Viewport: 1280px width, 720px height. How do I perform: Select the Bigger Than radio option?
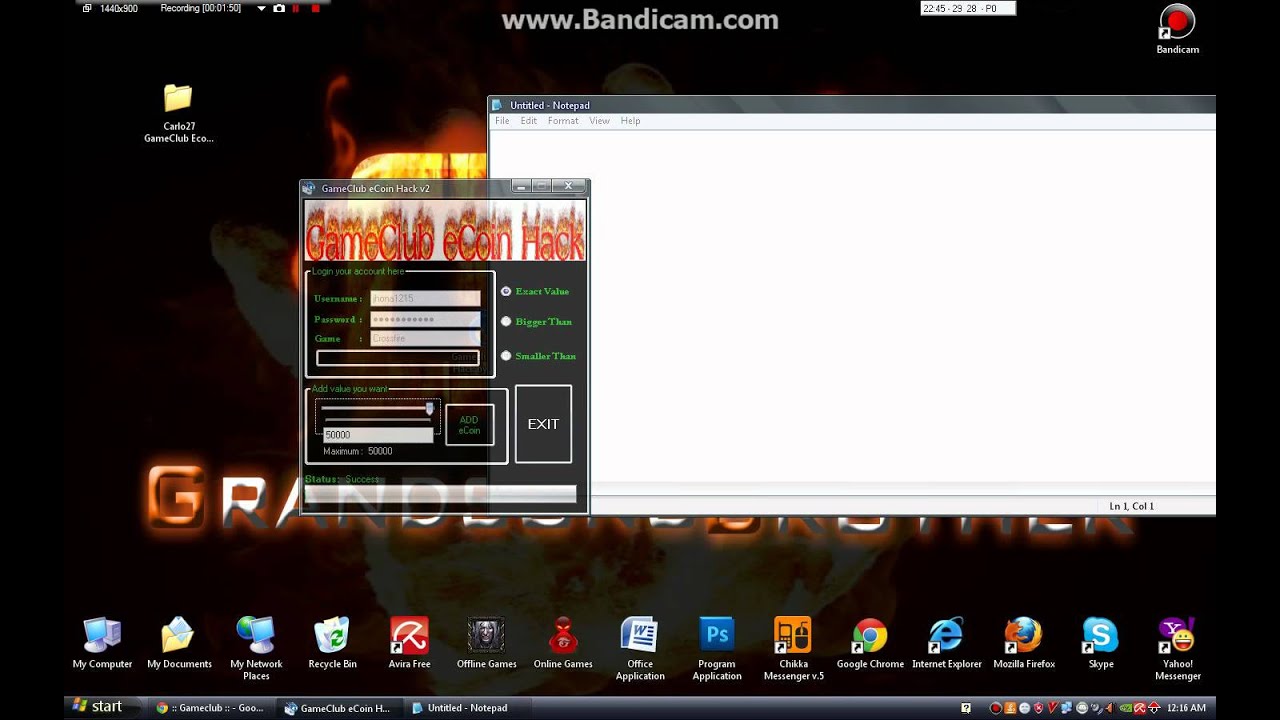[506, 322]
